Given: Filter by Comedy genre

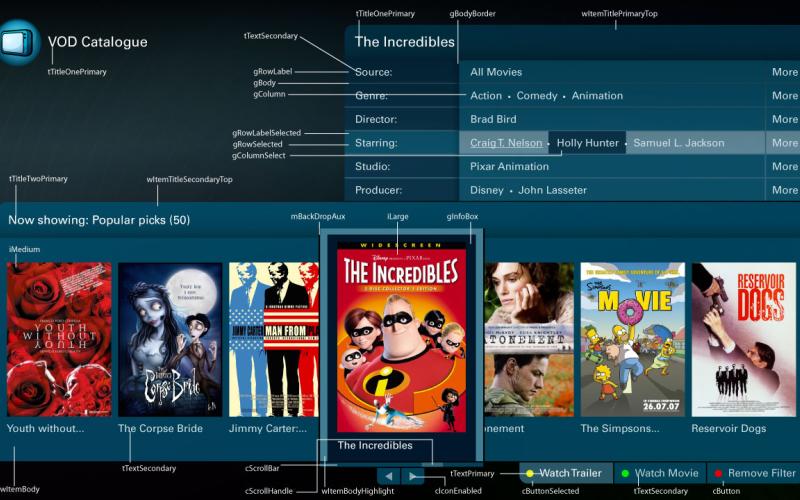Looking at the screenshot, I should (537, 96).
